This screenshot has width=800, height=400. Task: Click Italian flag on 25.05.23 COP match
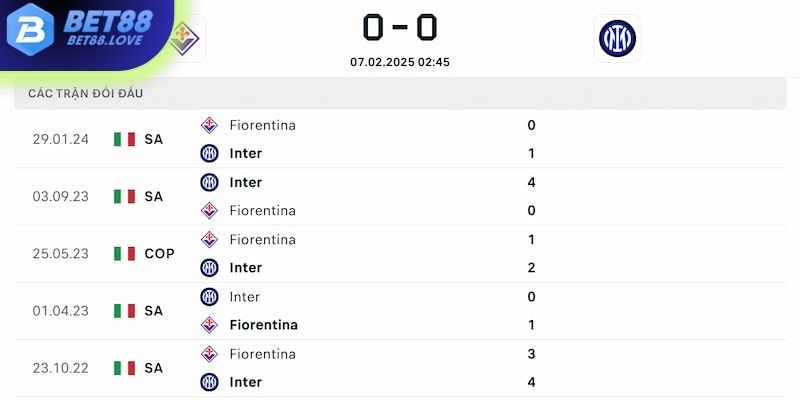tap(124, 254)
